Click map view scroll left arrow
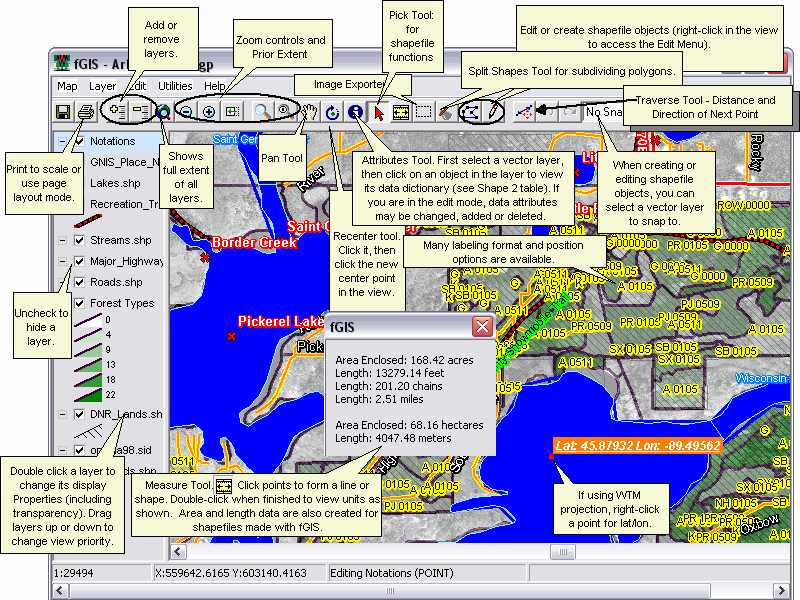800x600 pixels. click(x=178, y=552)
